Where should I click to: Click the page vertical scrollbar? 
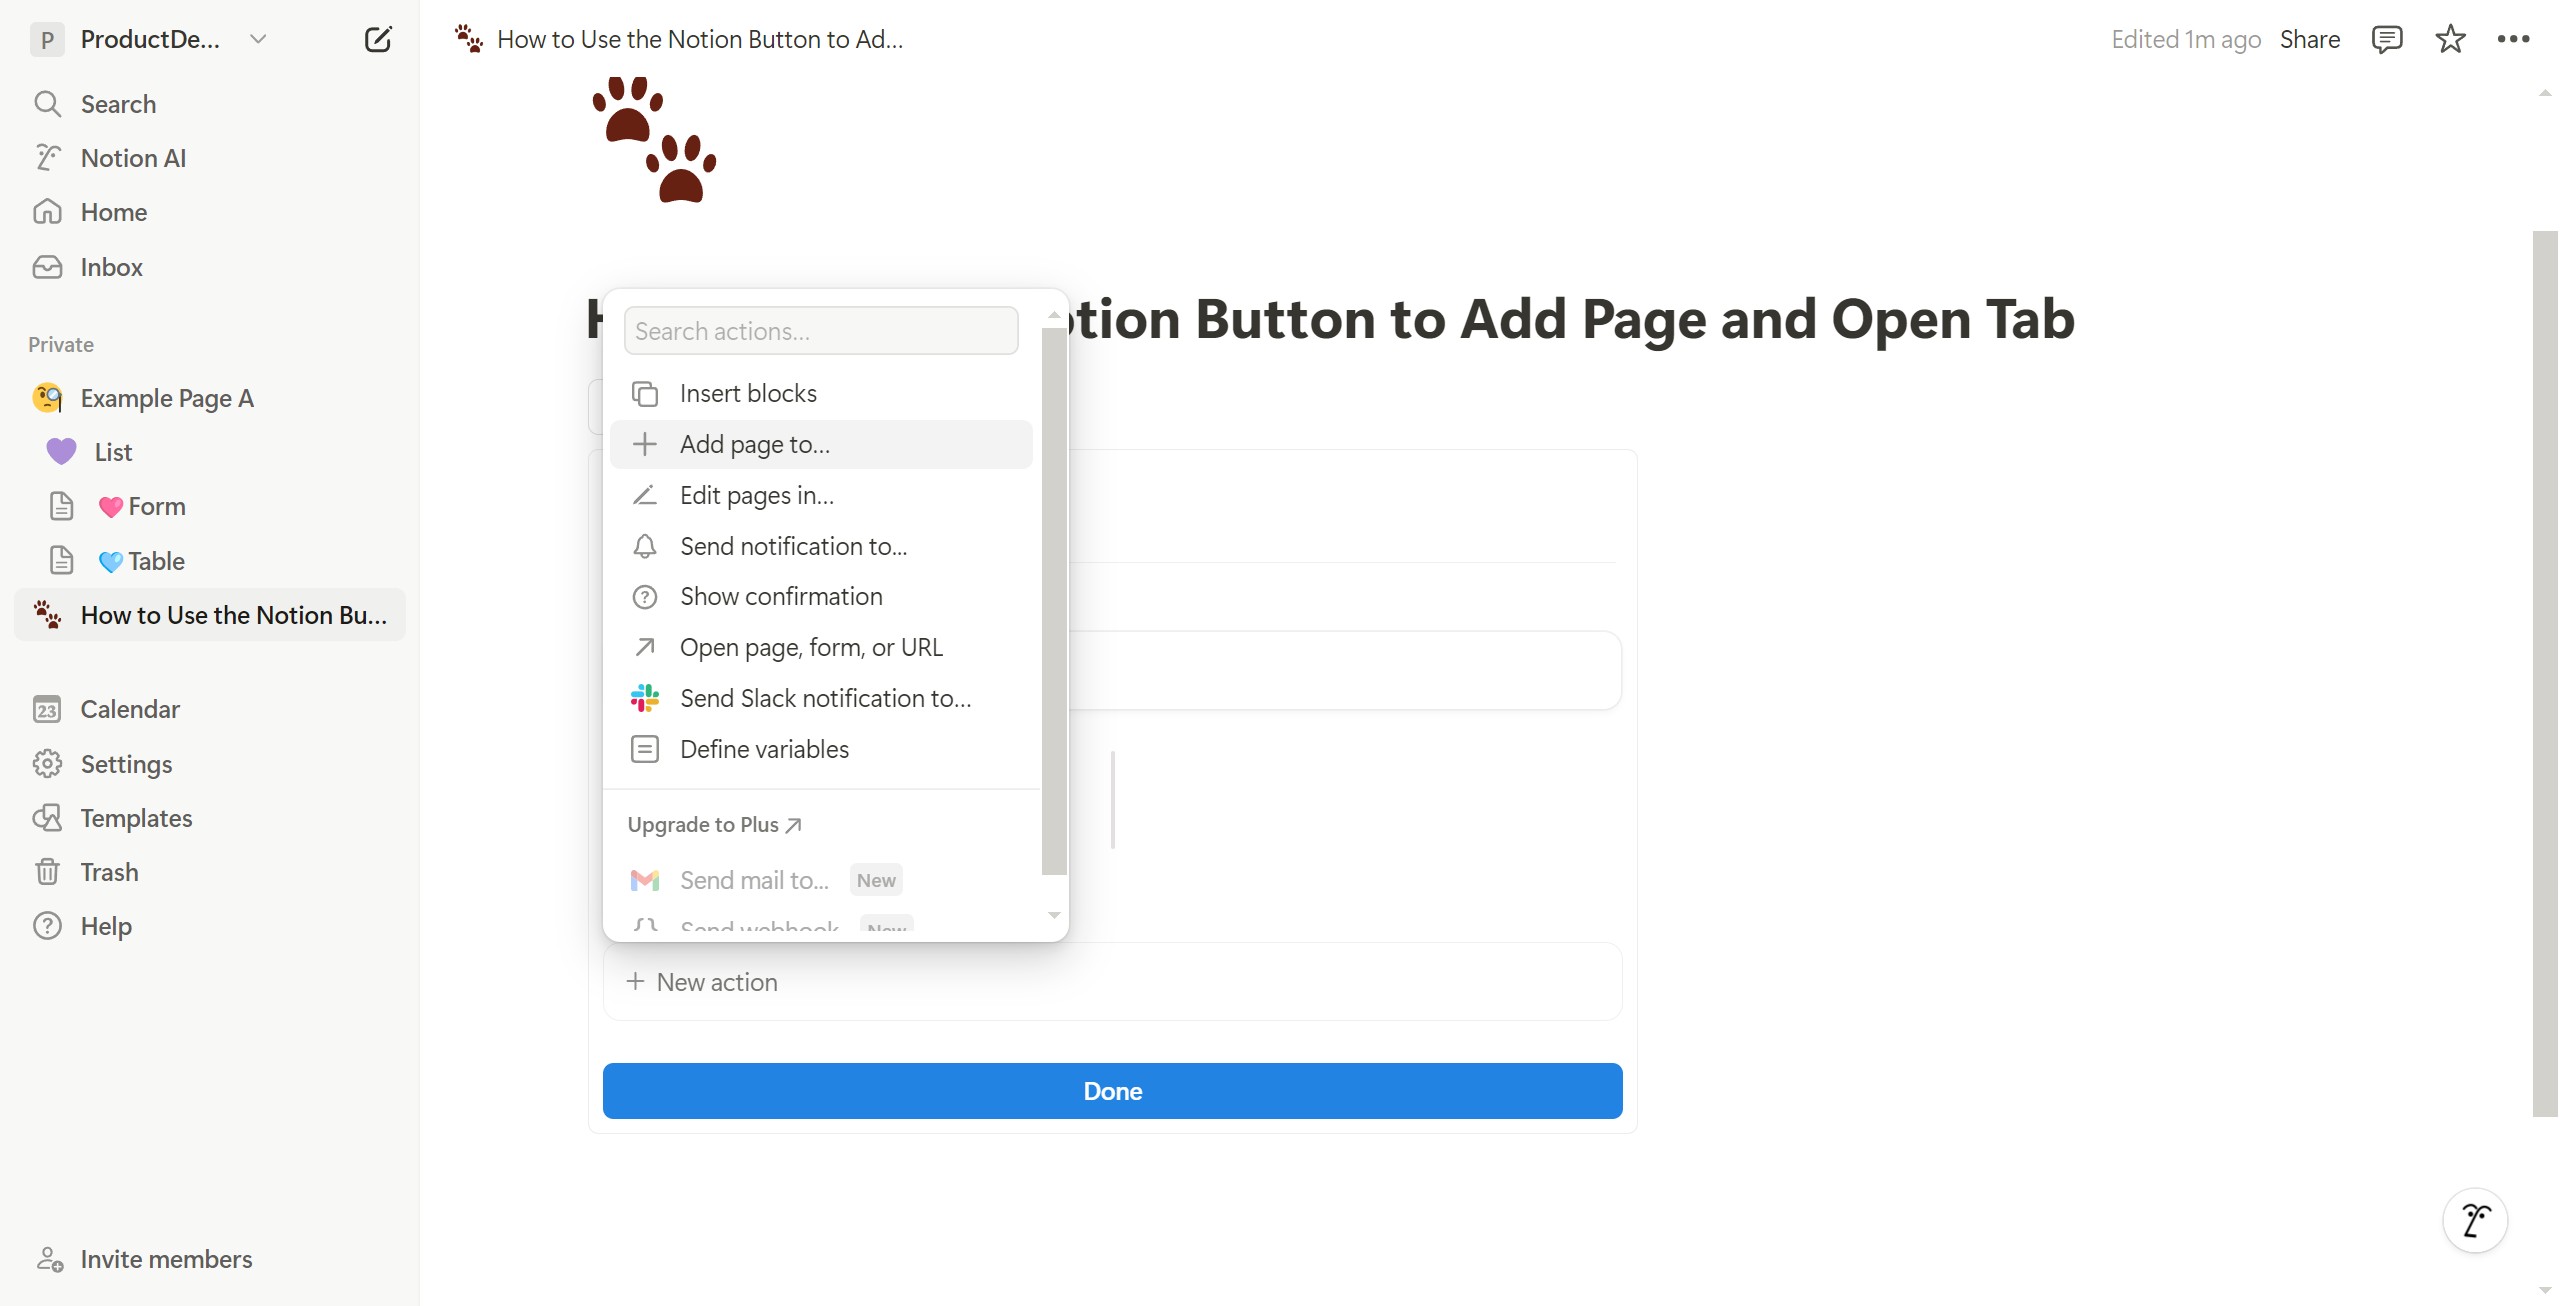click(2545, 673)
